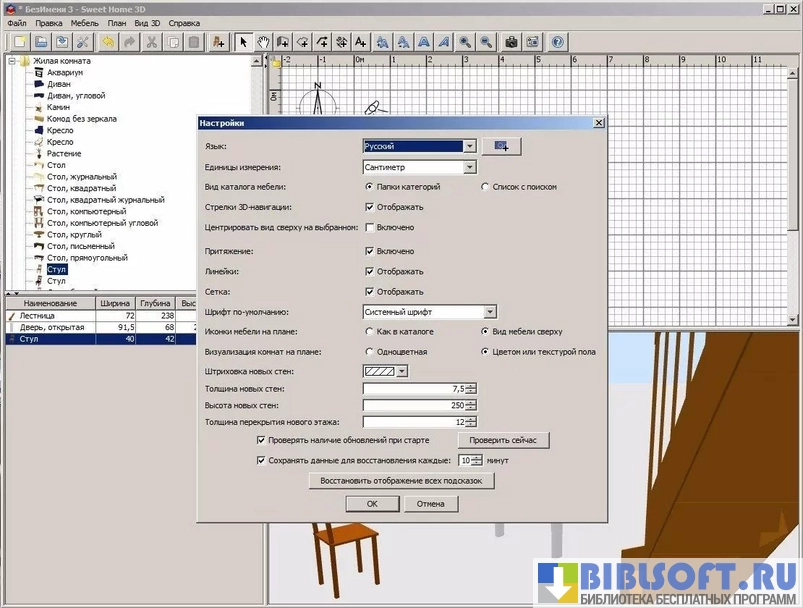
Task: Select the Pan hand tool
Action: click(x=264, y=42)
